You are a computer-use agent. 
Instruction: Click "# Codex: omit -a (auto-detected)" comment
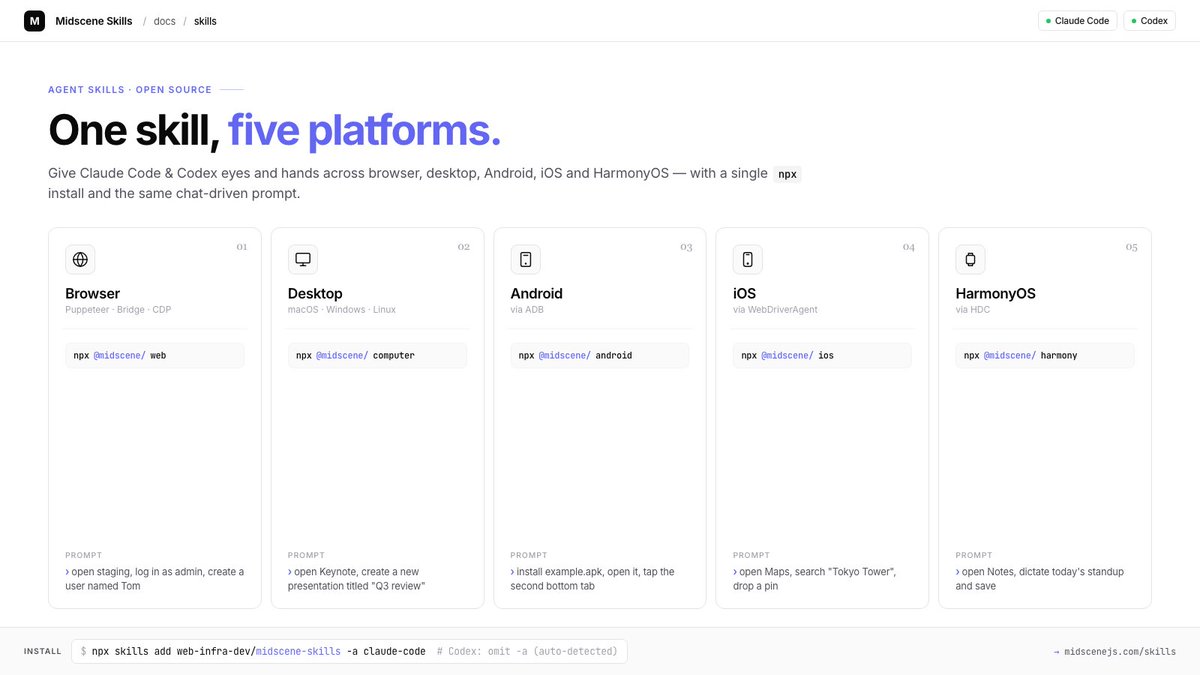pos(527,652)
